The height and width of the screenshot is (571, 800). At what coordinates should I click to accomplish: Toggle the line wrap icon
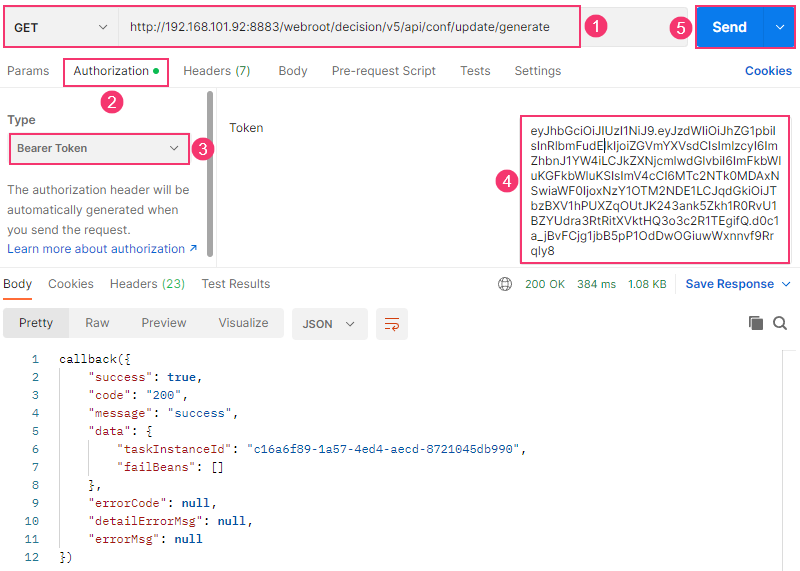[392, 324]
